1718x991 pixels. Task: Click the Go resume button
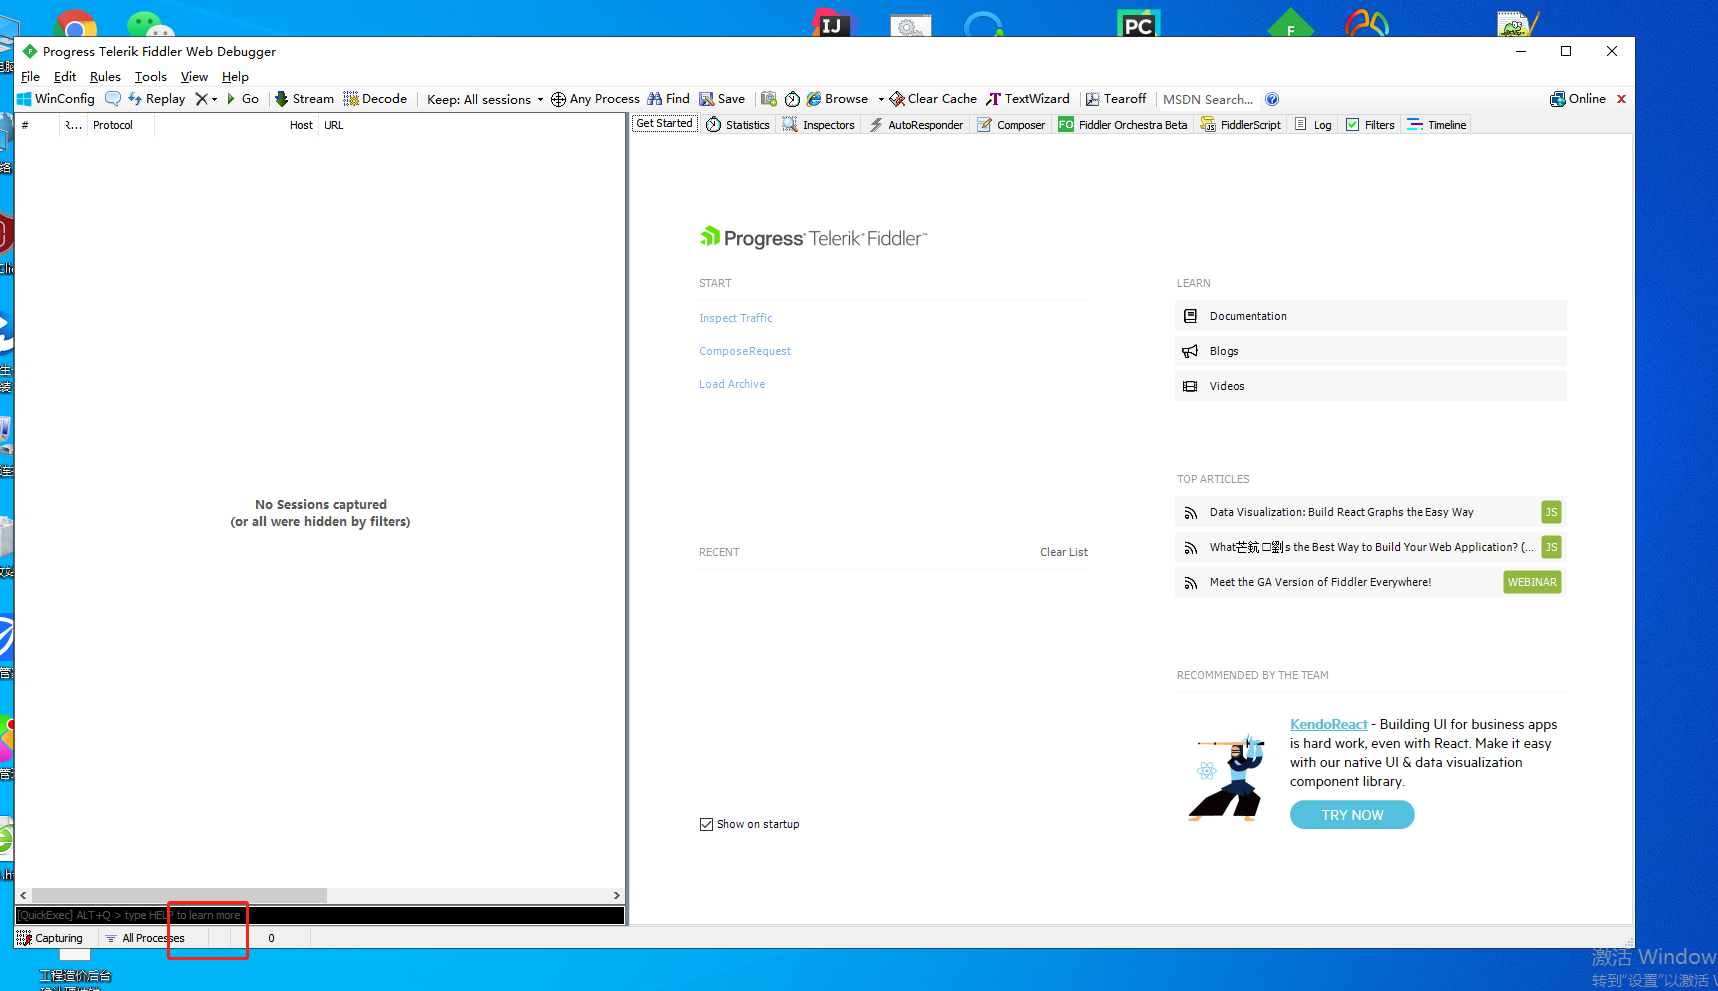[x=242, y=99]
